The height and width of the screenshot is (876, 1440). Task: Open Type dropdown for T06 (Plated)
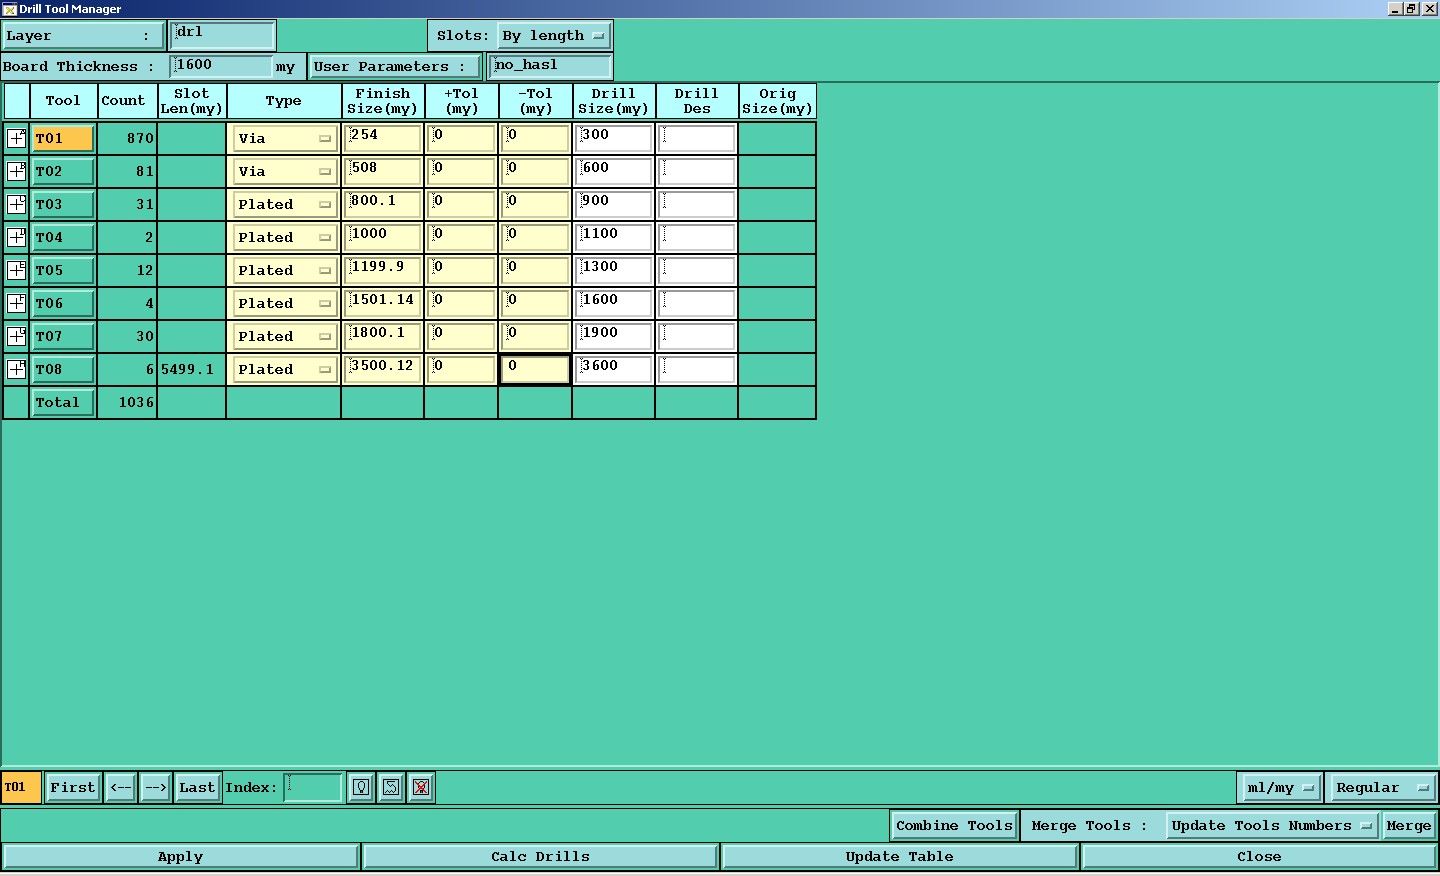(284, 303)
